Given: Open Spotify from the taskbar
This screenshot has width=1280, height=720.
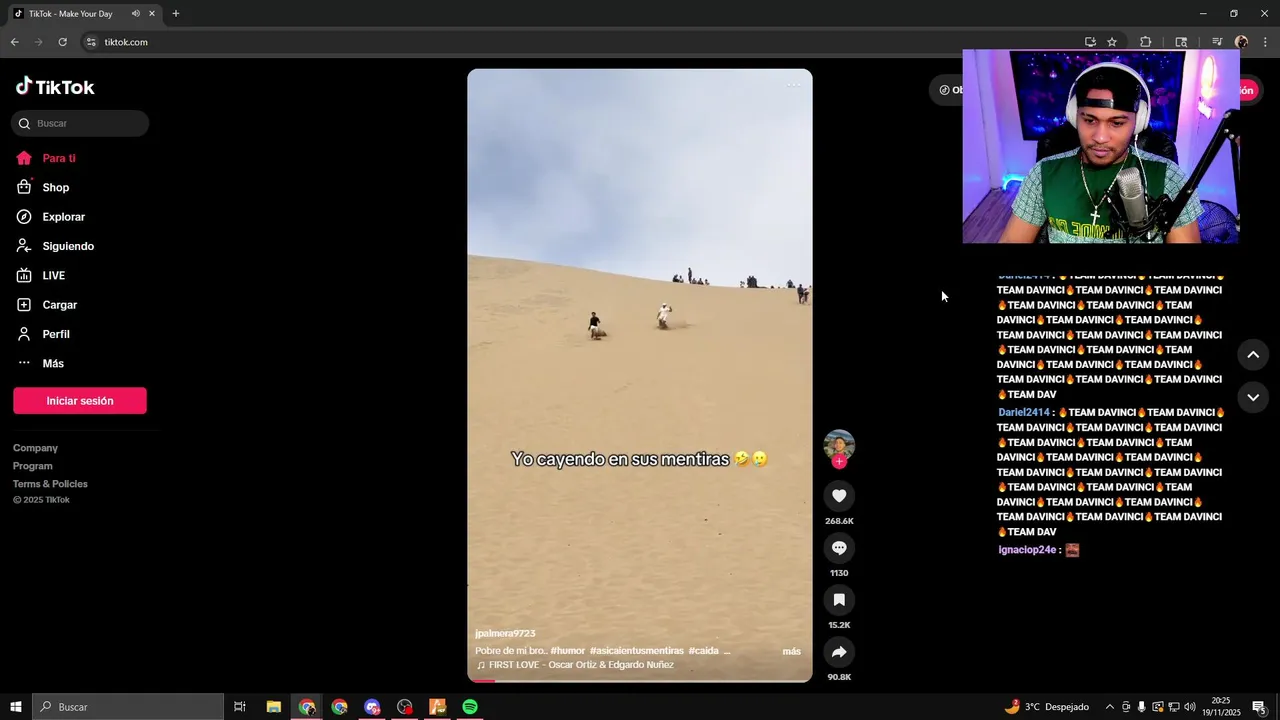Looking at the screenshot, I should [x=470, y=707].
